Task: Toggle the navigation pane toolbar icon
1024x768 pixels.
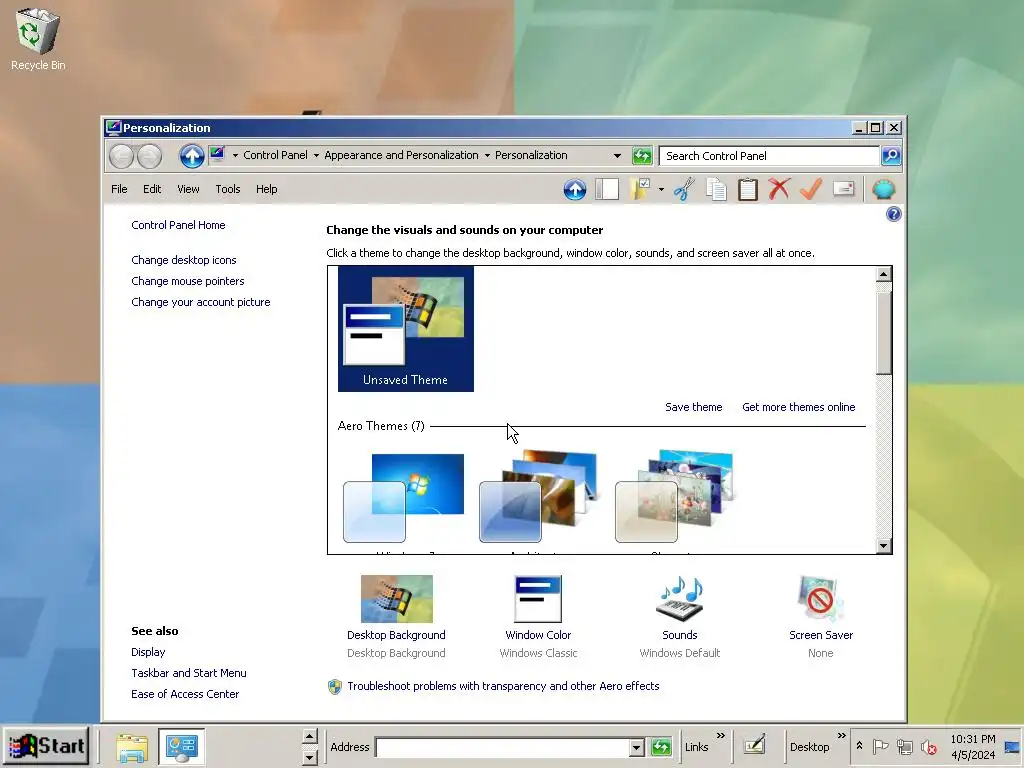Action: 607,189
